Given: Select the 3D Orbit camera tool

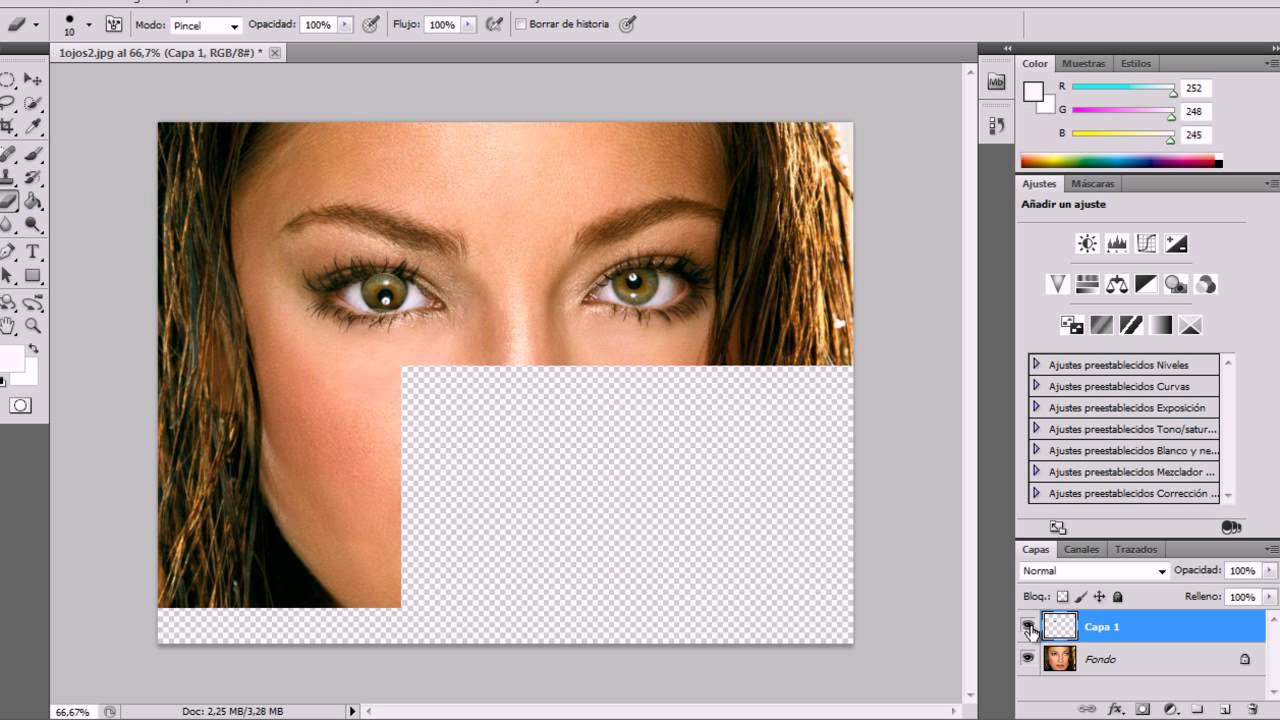Looking at the screenshot, I should click(x=33, y=303).
